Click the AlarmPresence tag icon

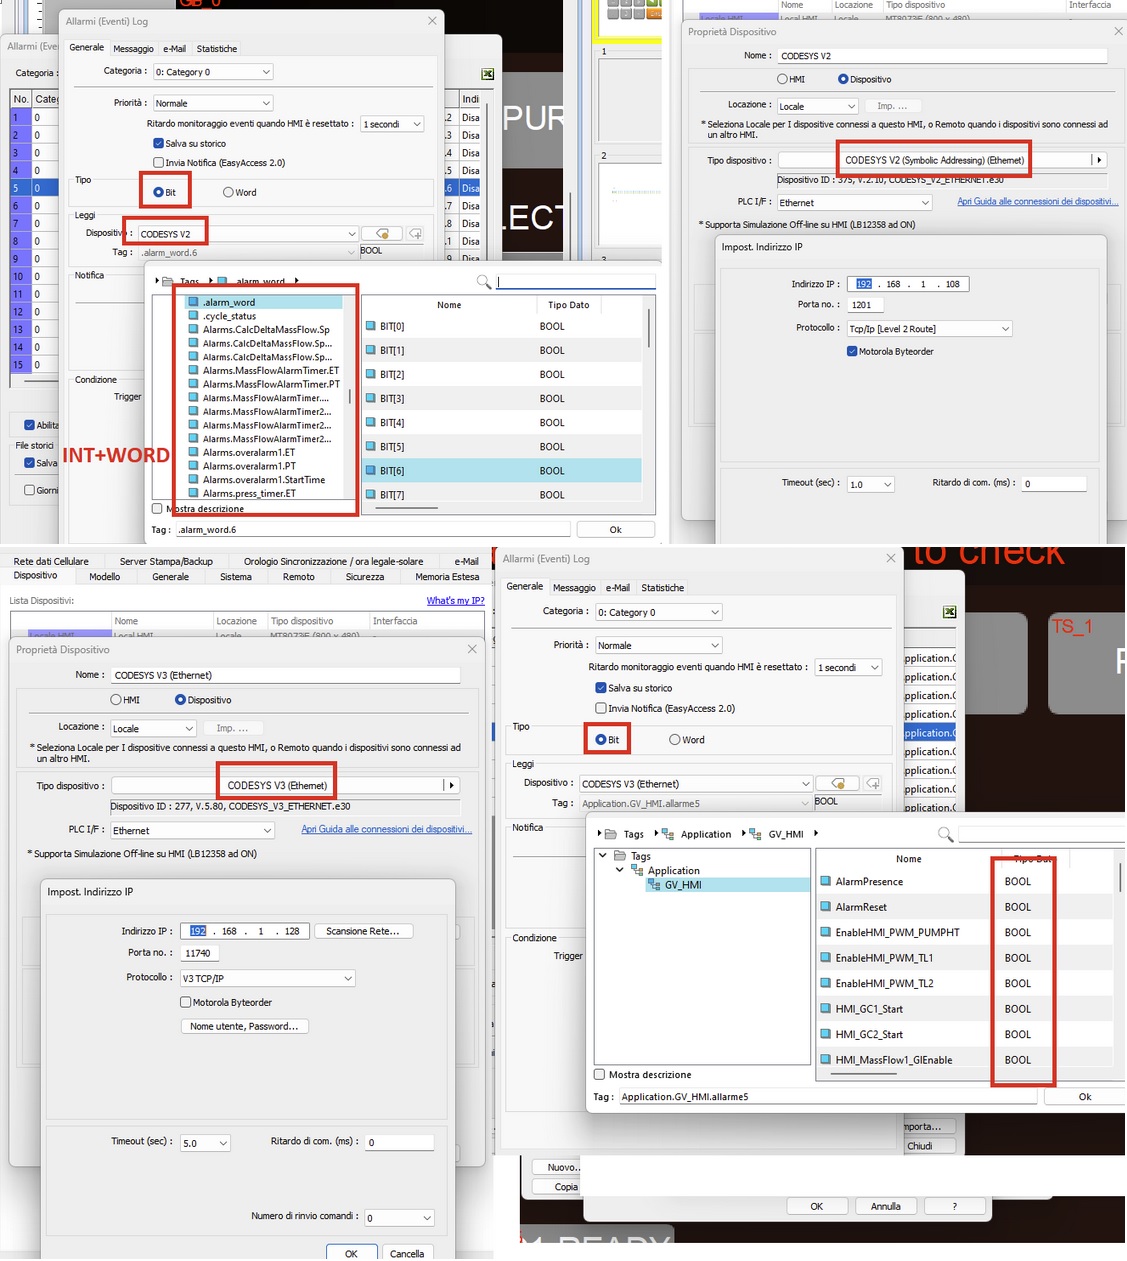click(x=826, y=881)
